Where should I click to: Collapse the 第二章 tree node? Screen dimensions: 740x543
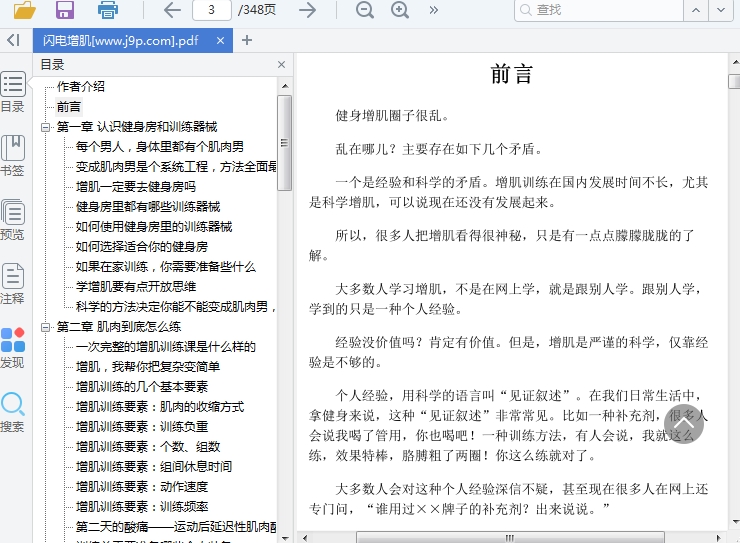coord(46,327)
